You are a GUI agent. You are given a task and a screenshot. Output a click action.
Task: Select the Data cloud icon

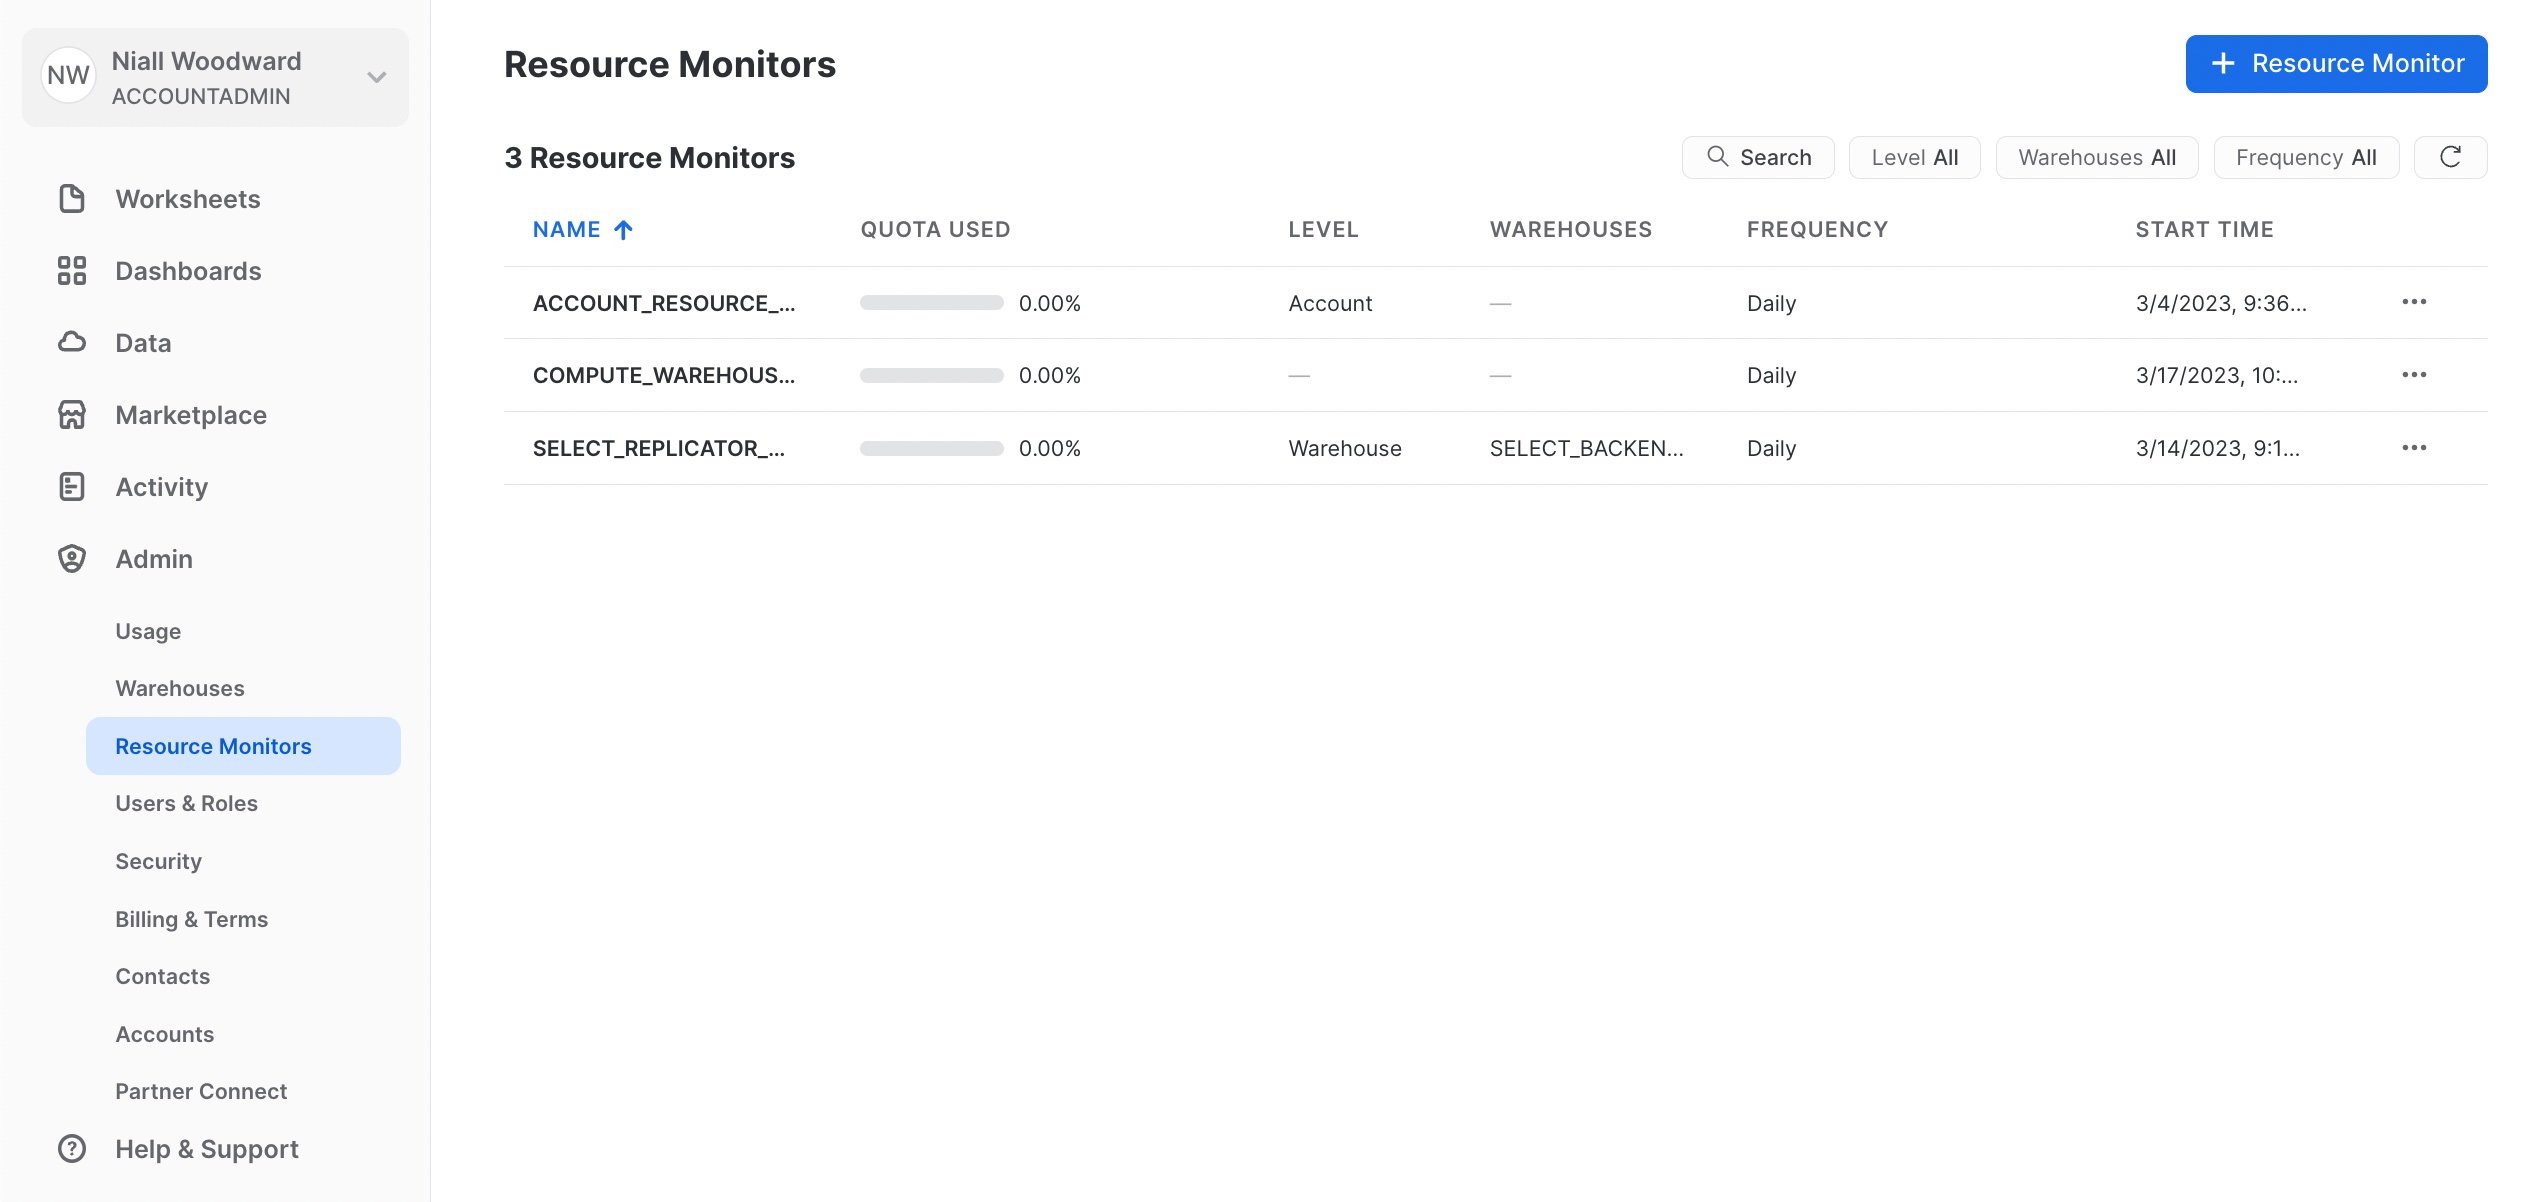pos(72,343)
